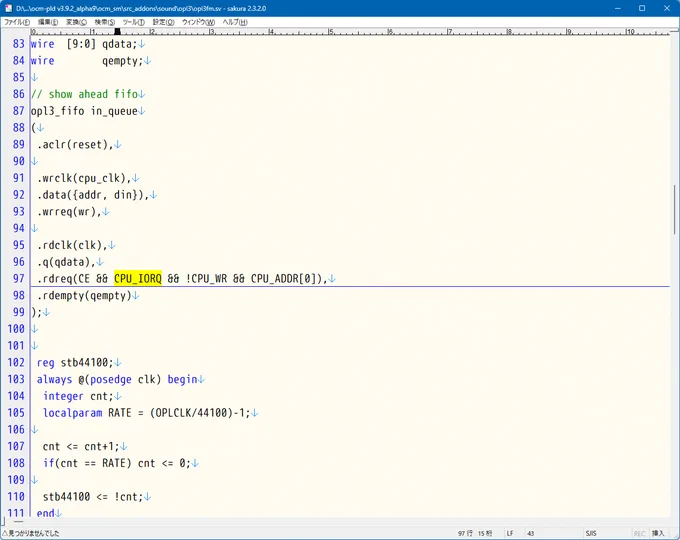Click the '97 行 15 桁' position indicator

(475, 533)
